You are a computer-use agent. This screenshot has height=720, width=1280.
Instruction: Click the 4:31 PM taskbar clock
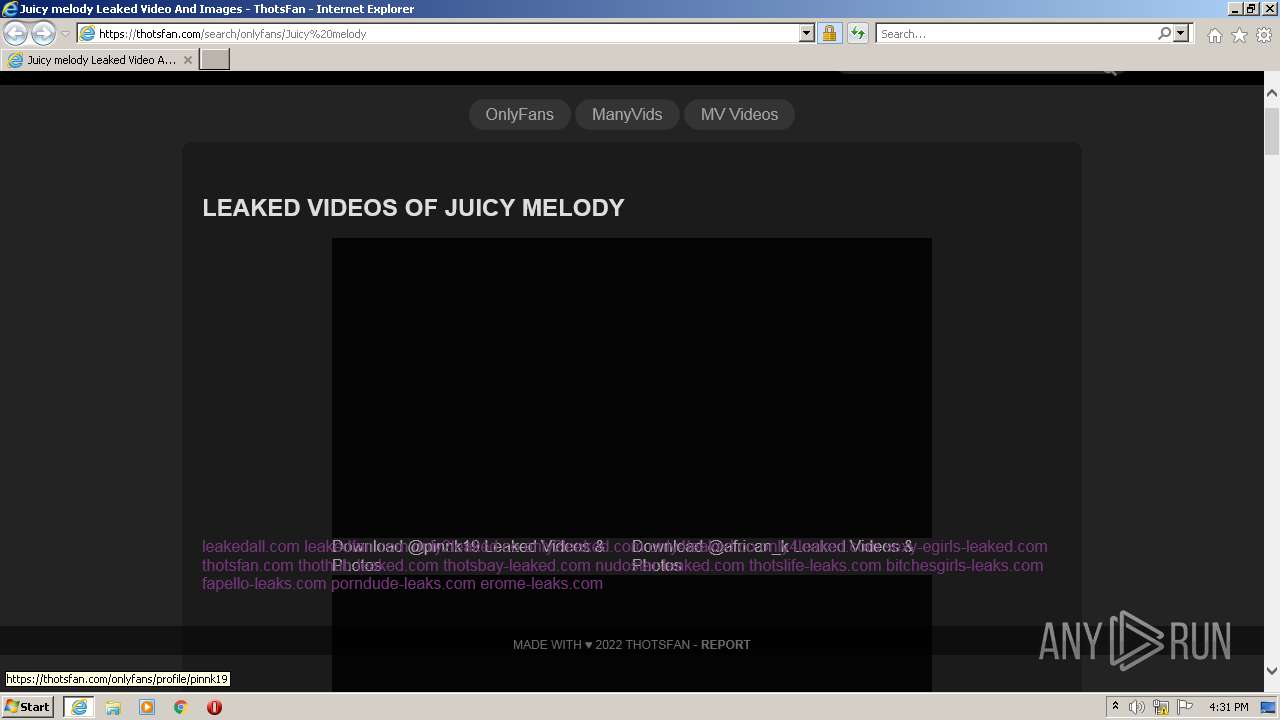(1228, 707)
